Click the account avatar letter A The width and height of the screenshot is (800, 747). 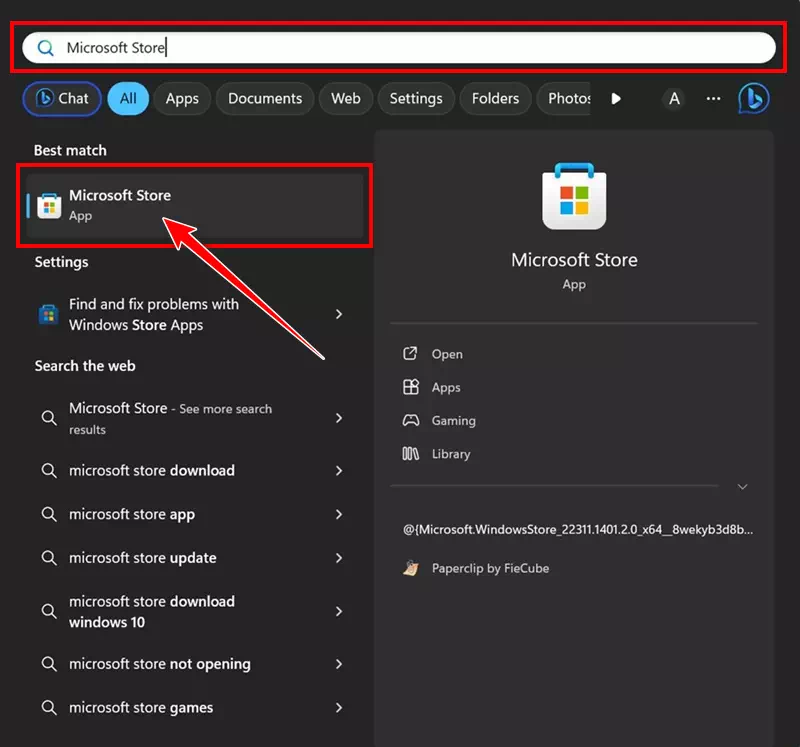[674, 98]
